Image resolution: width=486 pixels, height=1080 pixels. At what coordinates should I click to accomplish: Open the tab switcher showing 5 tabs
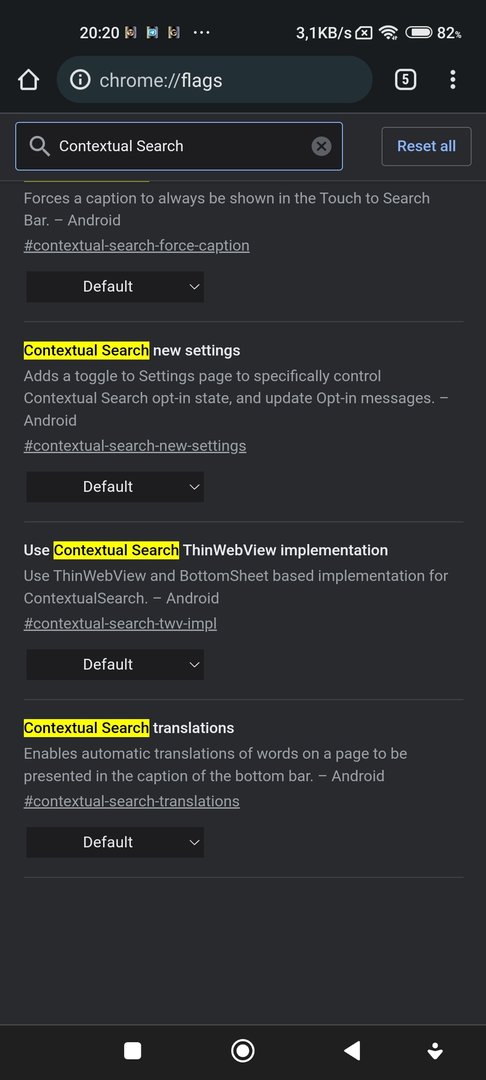tap(405, 80)
